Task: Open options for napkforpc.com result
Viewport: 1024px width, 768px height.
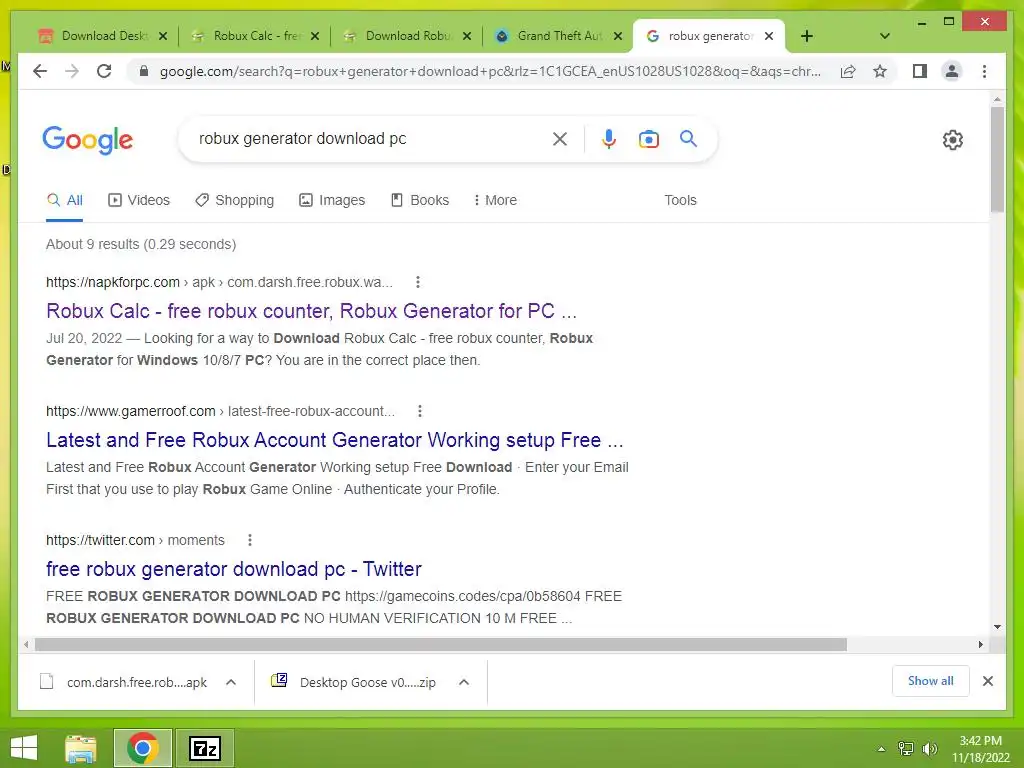Action: pos(418,282)
